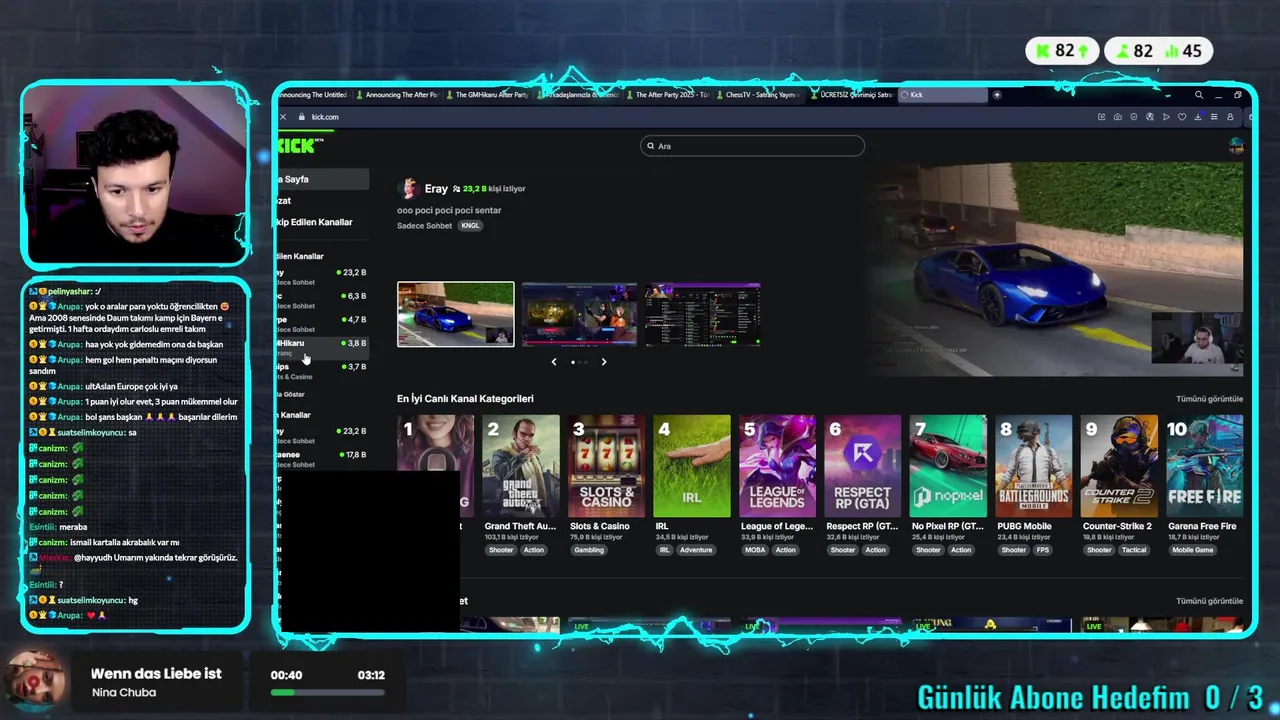Open the PUBG Mobile category card
The height and width of the screenshot is (720, 1280).
(1034, 466)
